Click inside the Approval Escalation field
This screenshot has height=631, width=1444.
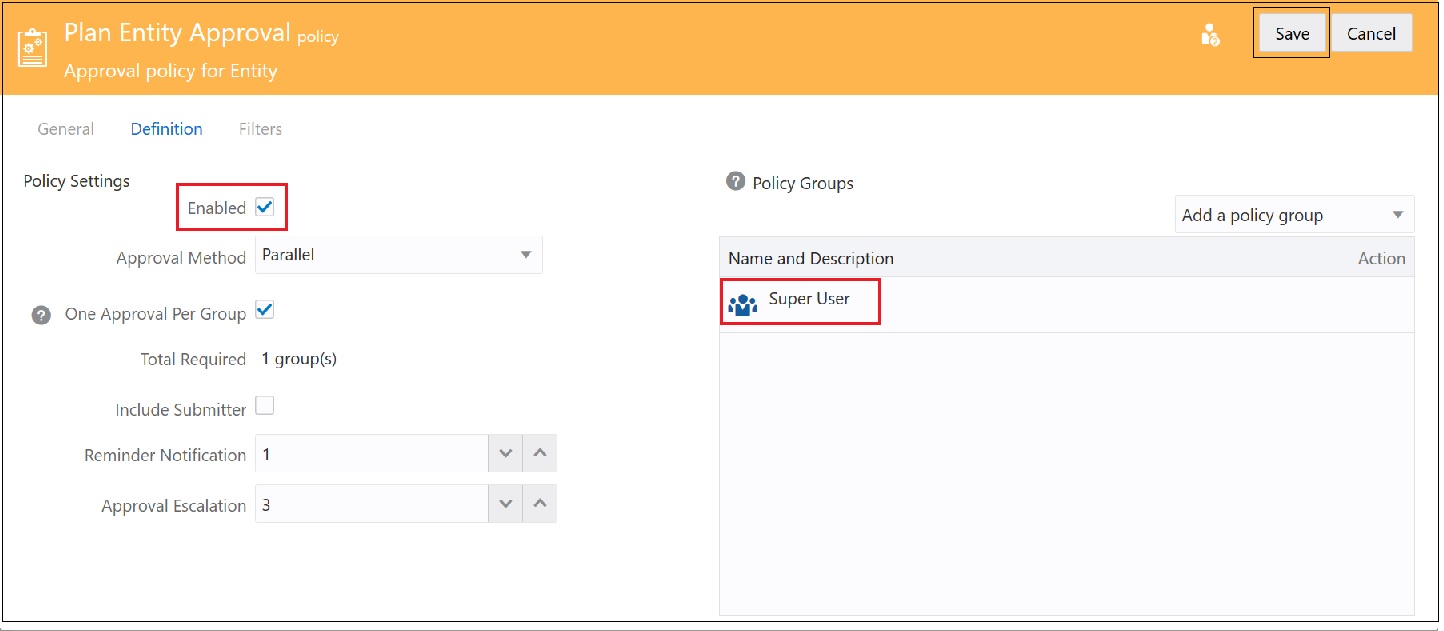(370, 503)
